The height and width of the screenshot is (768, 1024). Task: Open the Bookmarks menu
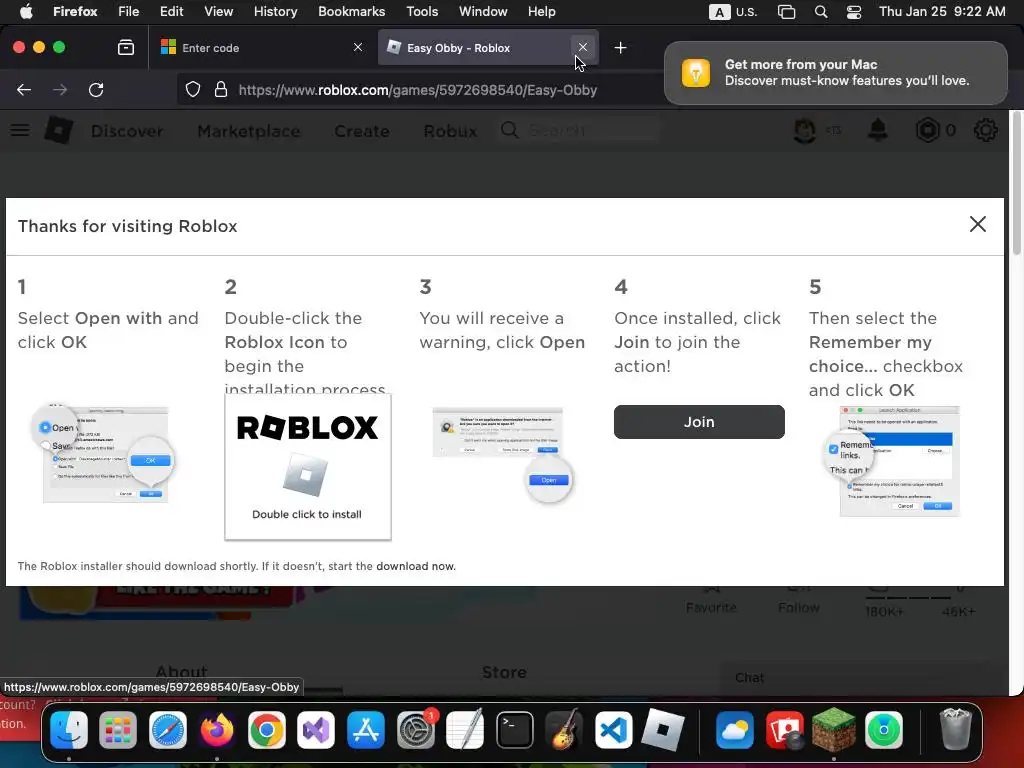351,11
